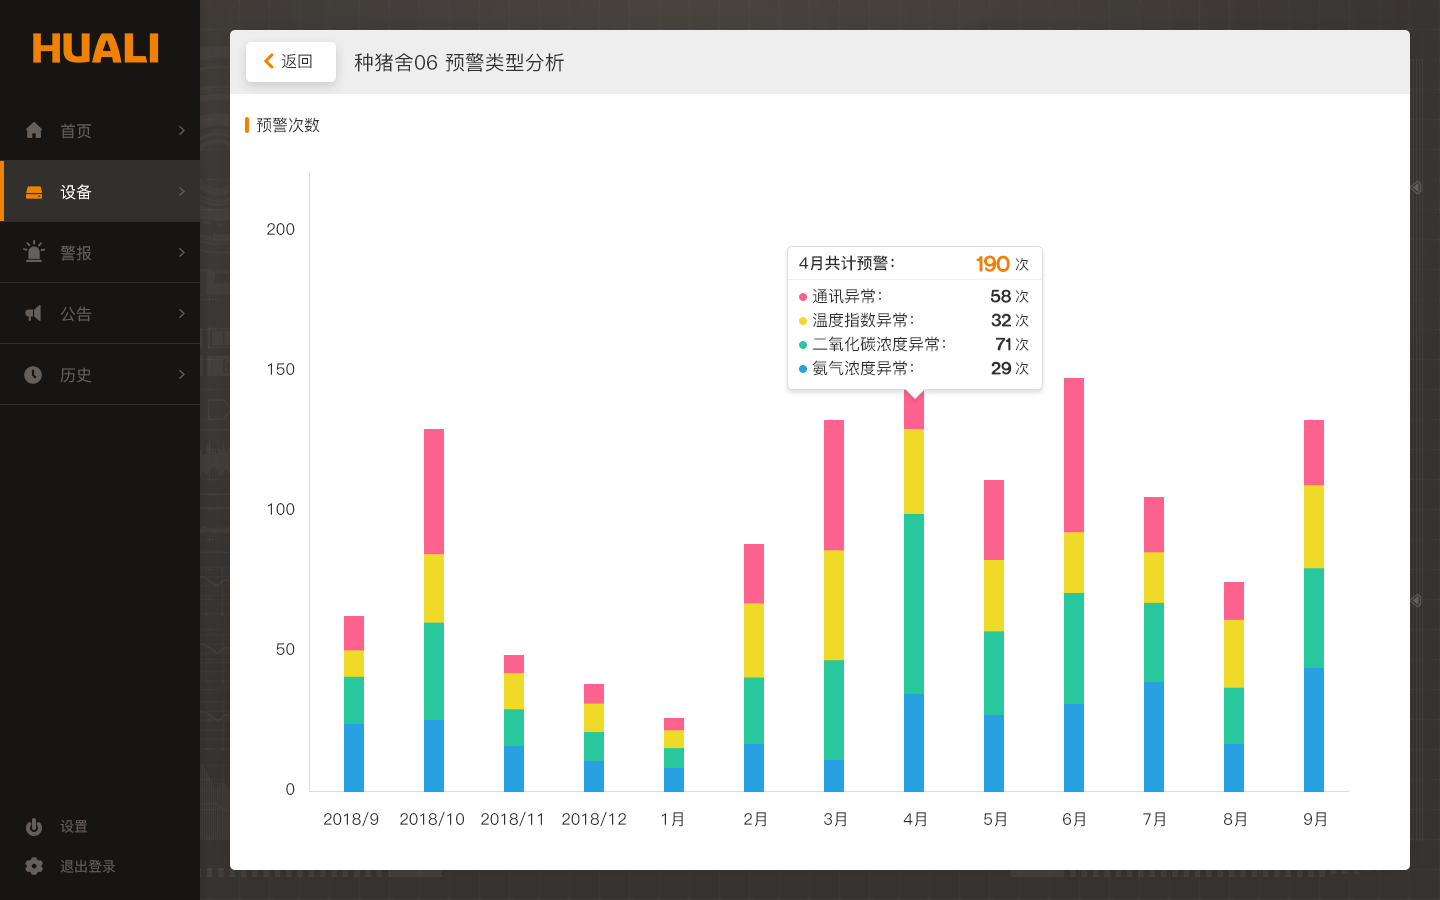Open the 公告 menu item
1440x900 pixels.
click(76, 314)
